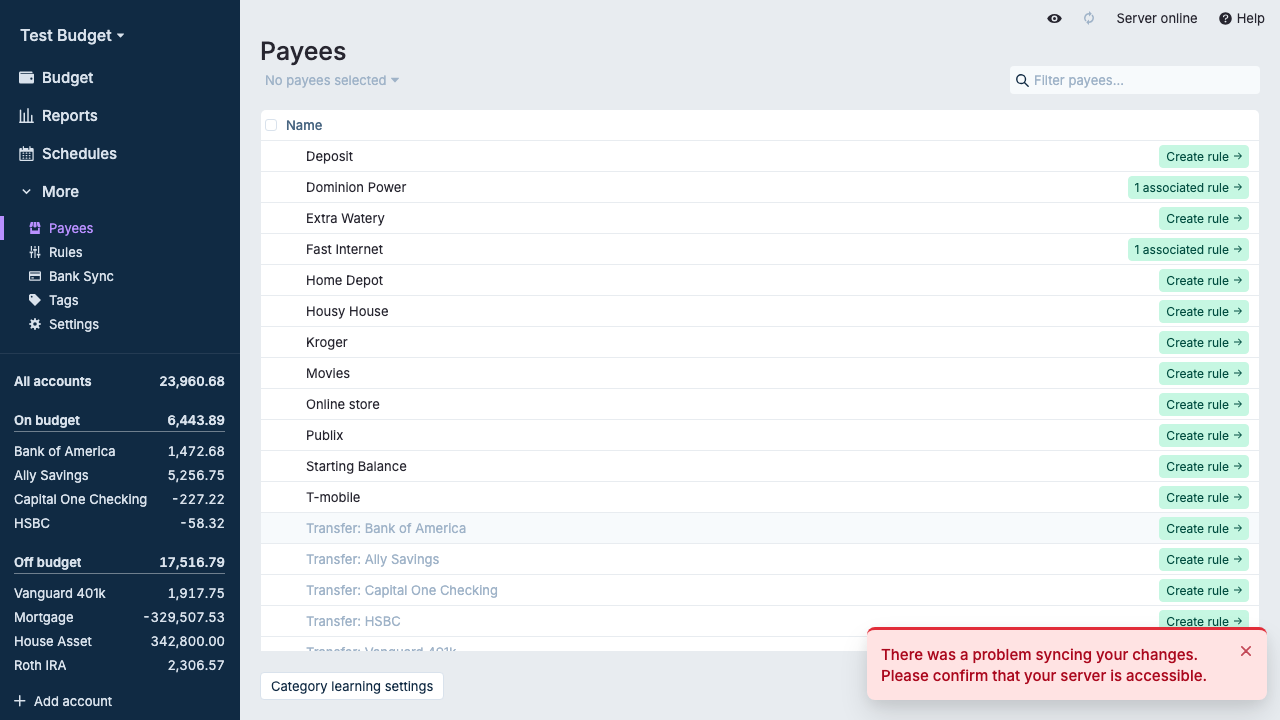Open the No payees selected dropdown
This screenshot has width=1280, height=720.
point(332,80)
